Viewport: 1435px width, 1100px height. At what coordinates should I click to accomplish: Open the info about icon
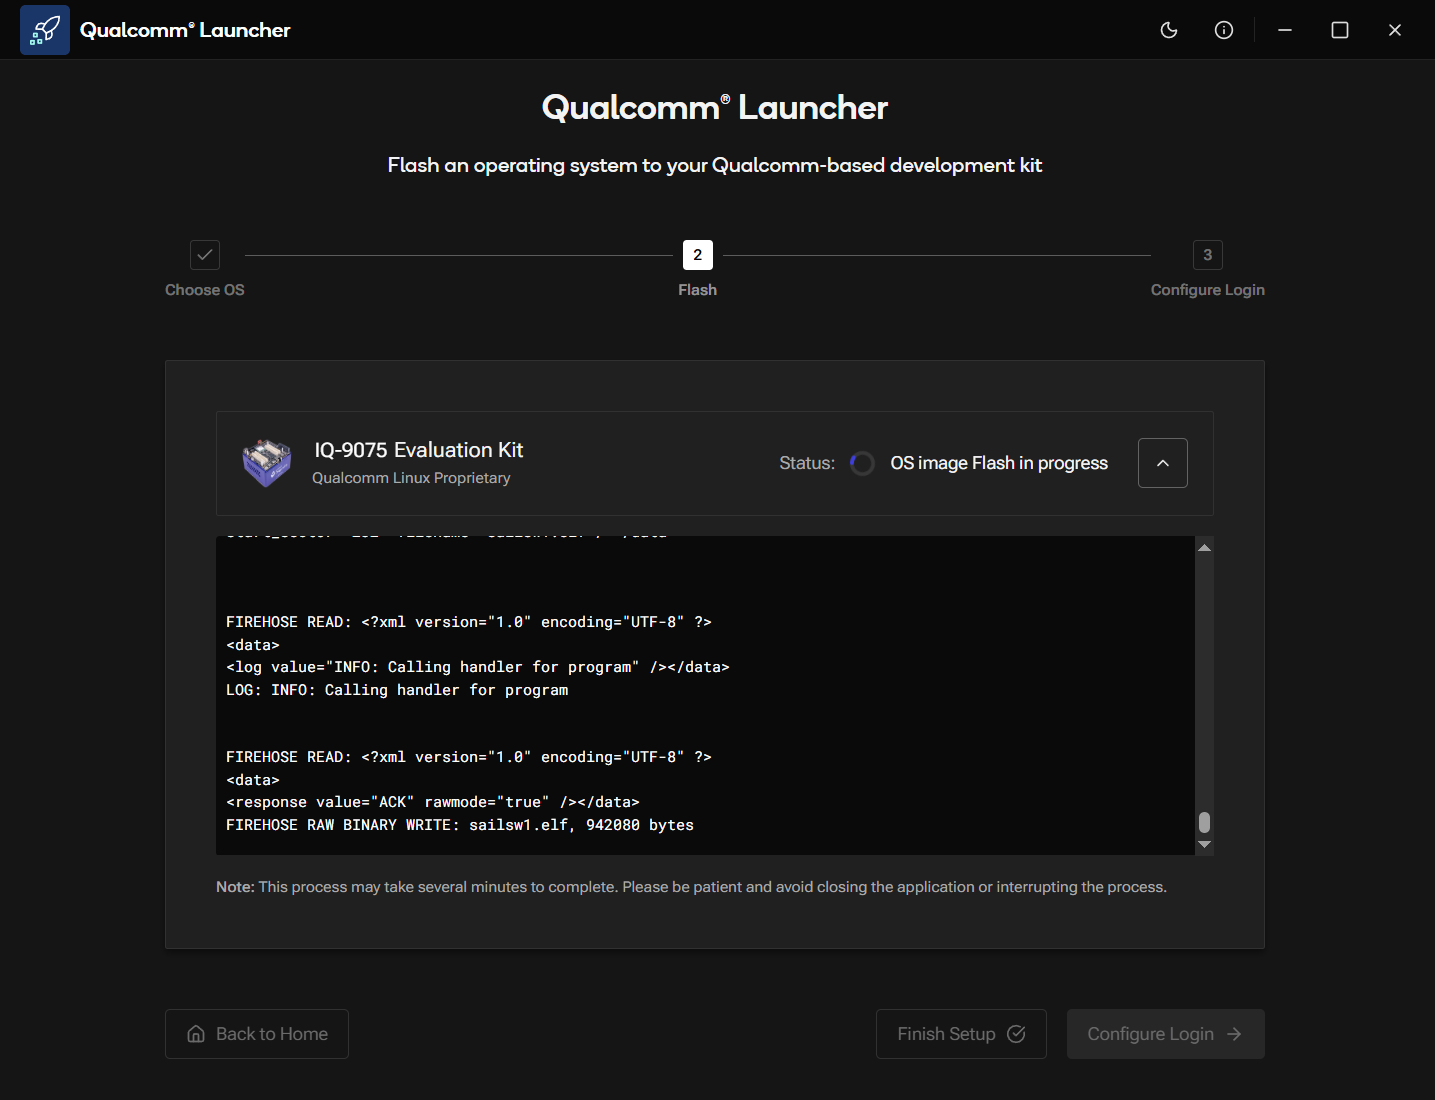[x=1224, y=30]
